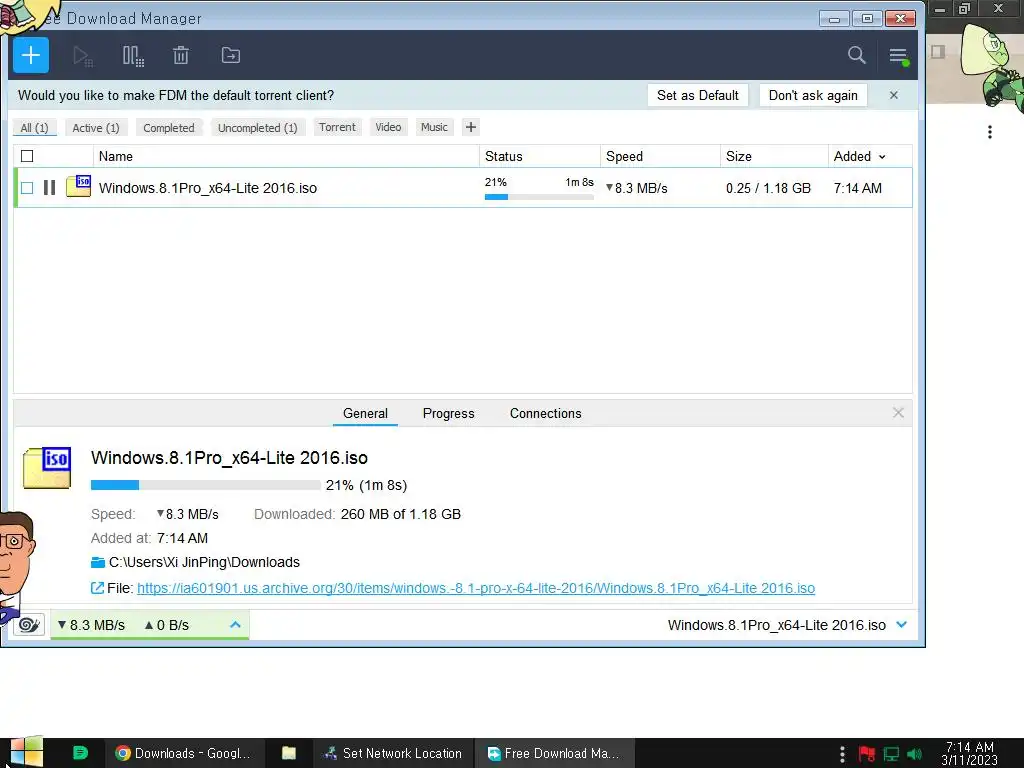Toggle Chrome side panel icon behind FDM

point(938,52)
